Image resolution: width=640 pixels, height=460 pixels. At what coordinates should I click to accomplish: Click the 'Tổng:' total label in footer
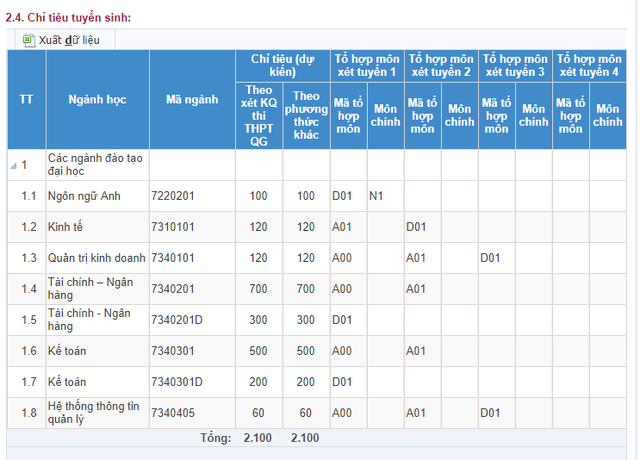point(215,438)
